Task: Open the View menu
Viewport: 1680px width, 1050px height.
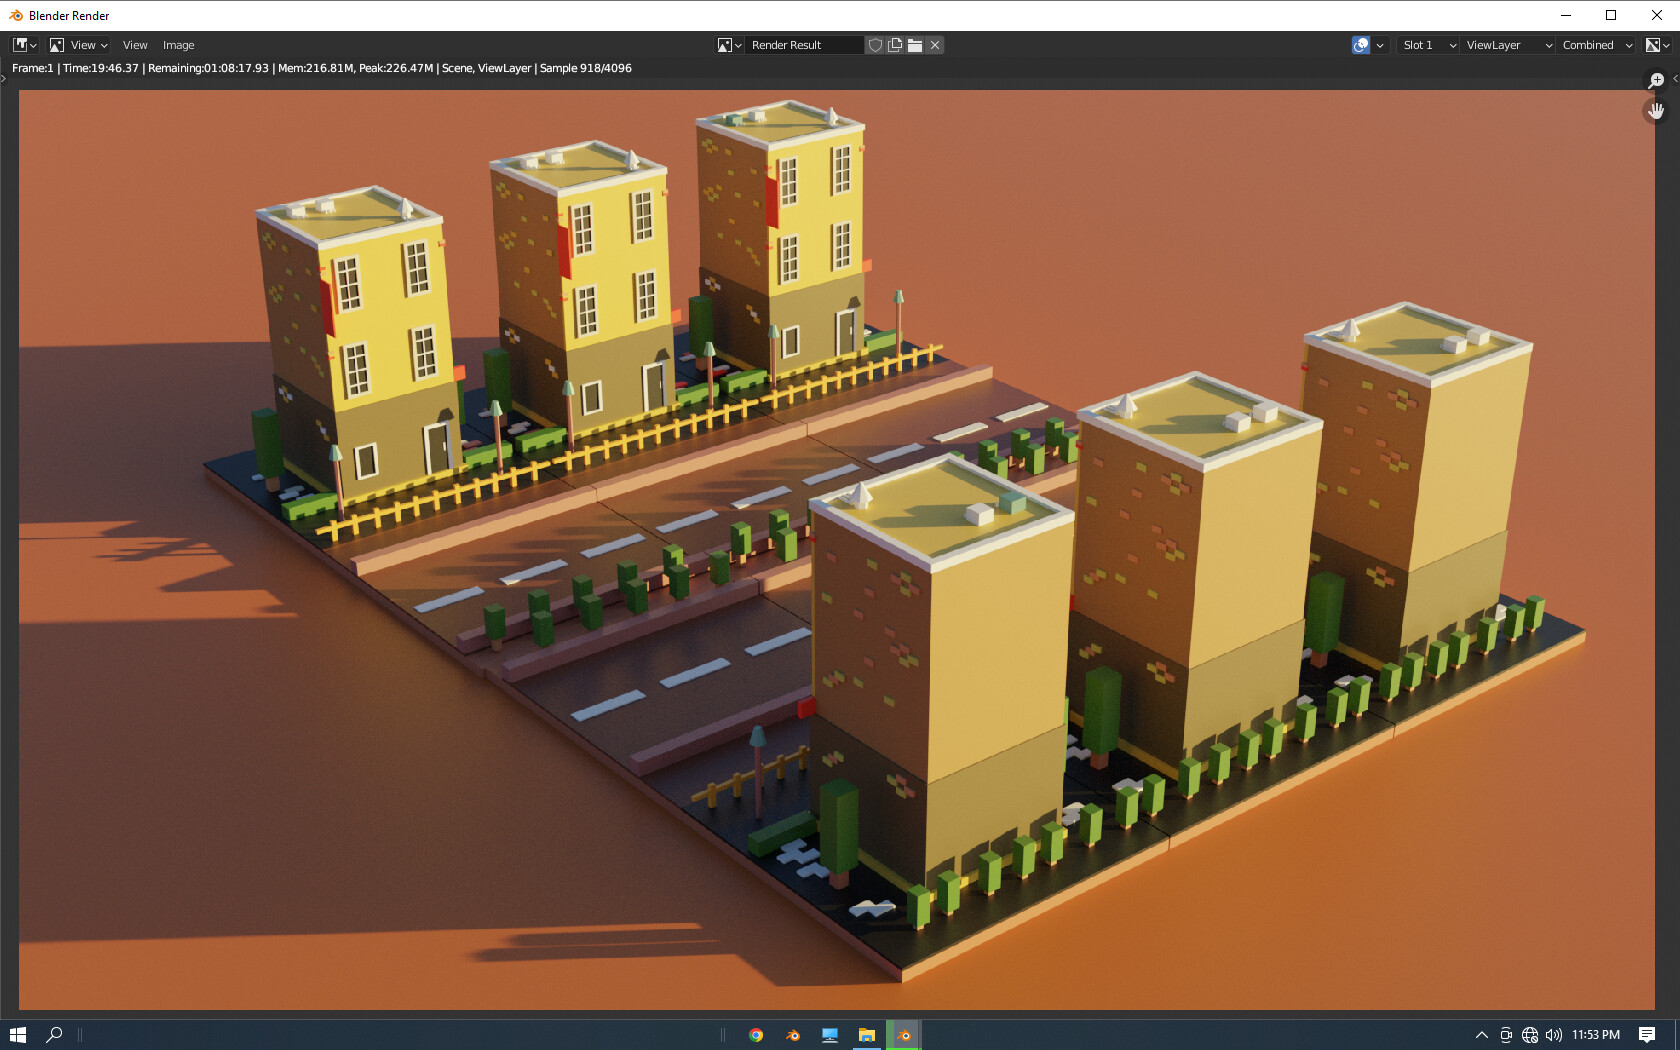Action: pyautogui.click(x=135, y=44)
